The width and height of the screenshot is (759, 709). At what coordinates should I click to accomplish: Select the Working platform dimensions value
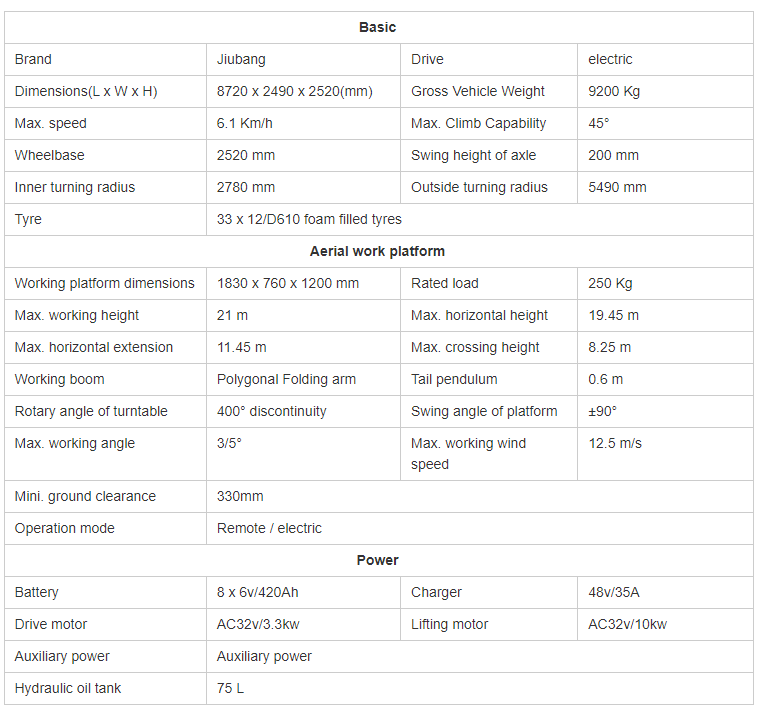coord(288,283)
